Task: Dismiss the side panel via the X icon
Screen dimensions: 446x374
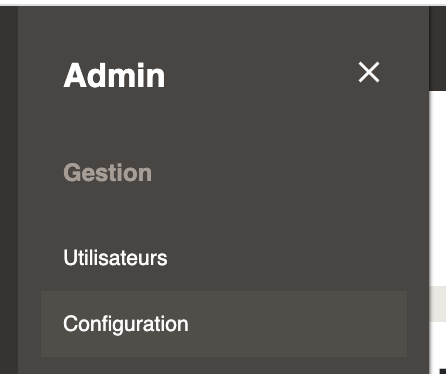Action: click(x=369, y=72)
